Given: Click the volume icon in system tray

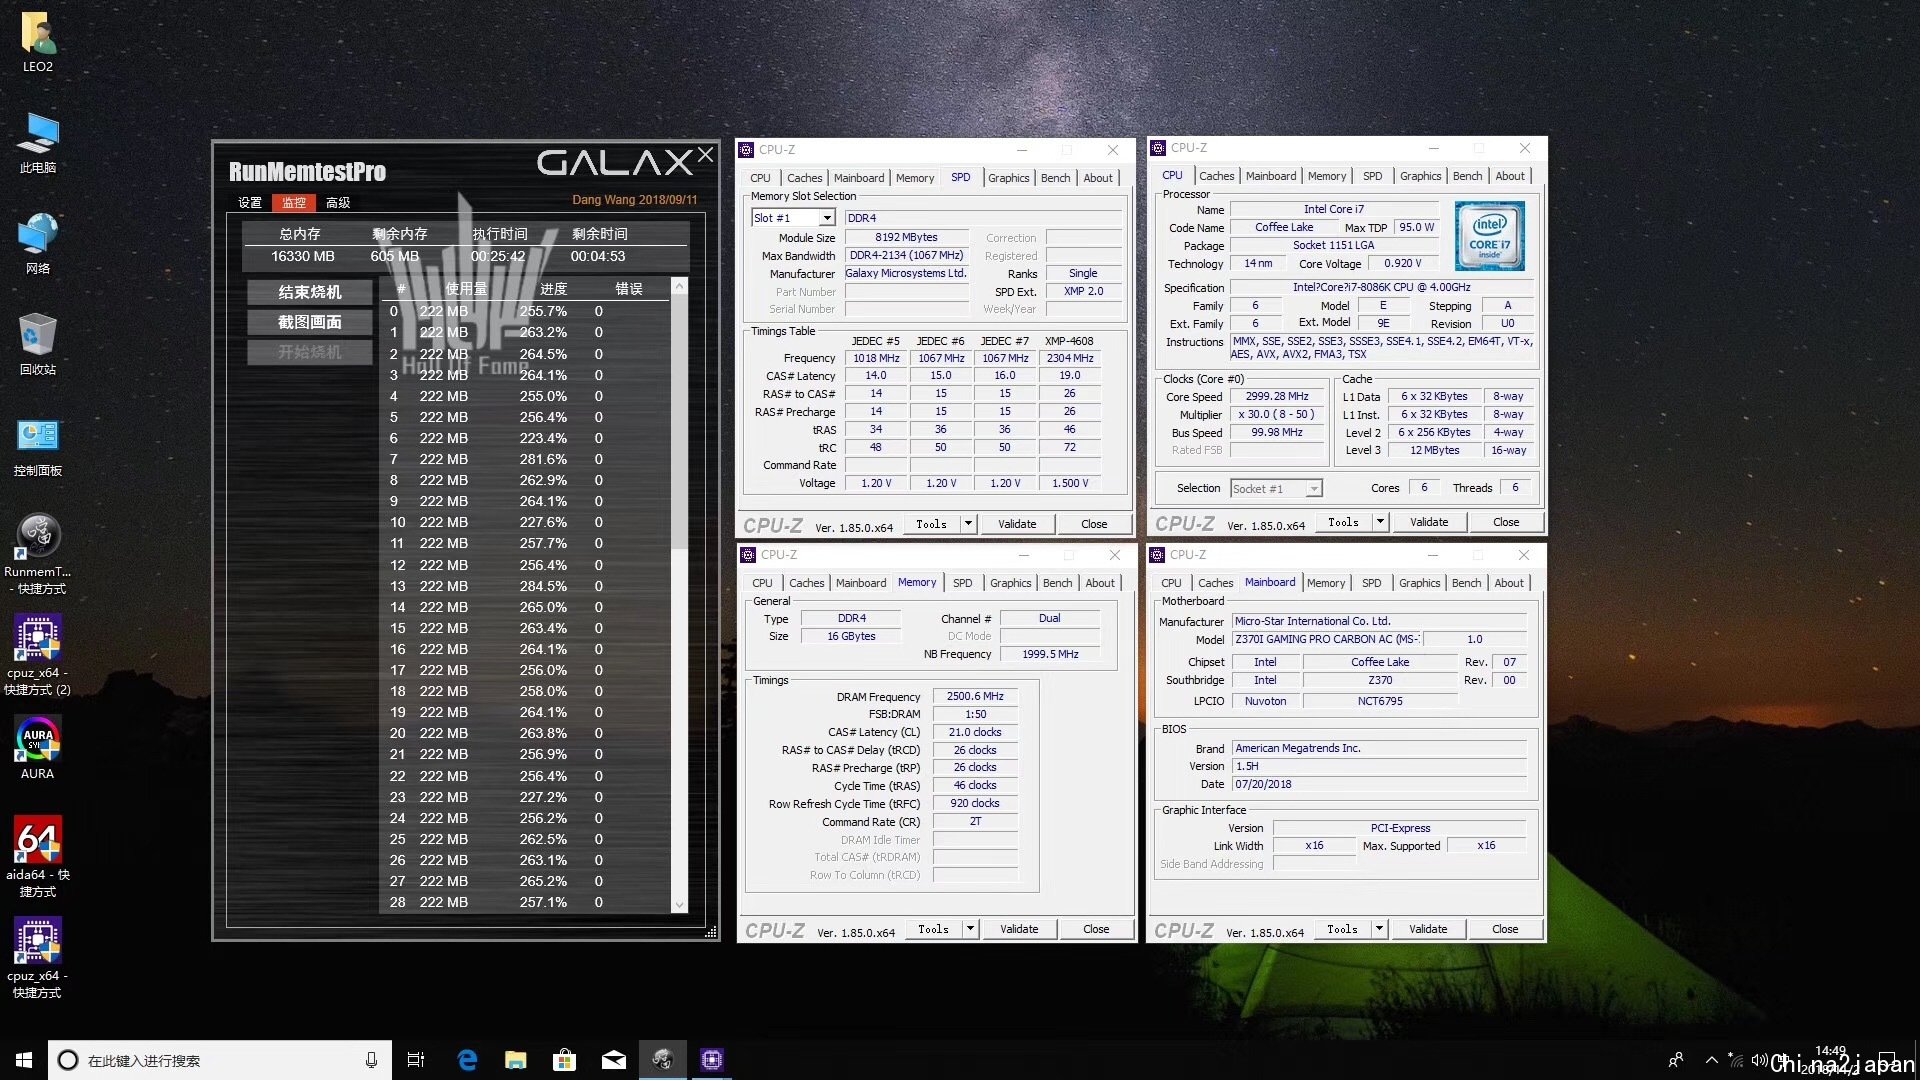Looking at the screenshot, I should tap(1759, 1060).
